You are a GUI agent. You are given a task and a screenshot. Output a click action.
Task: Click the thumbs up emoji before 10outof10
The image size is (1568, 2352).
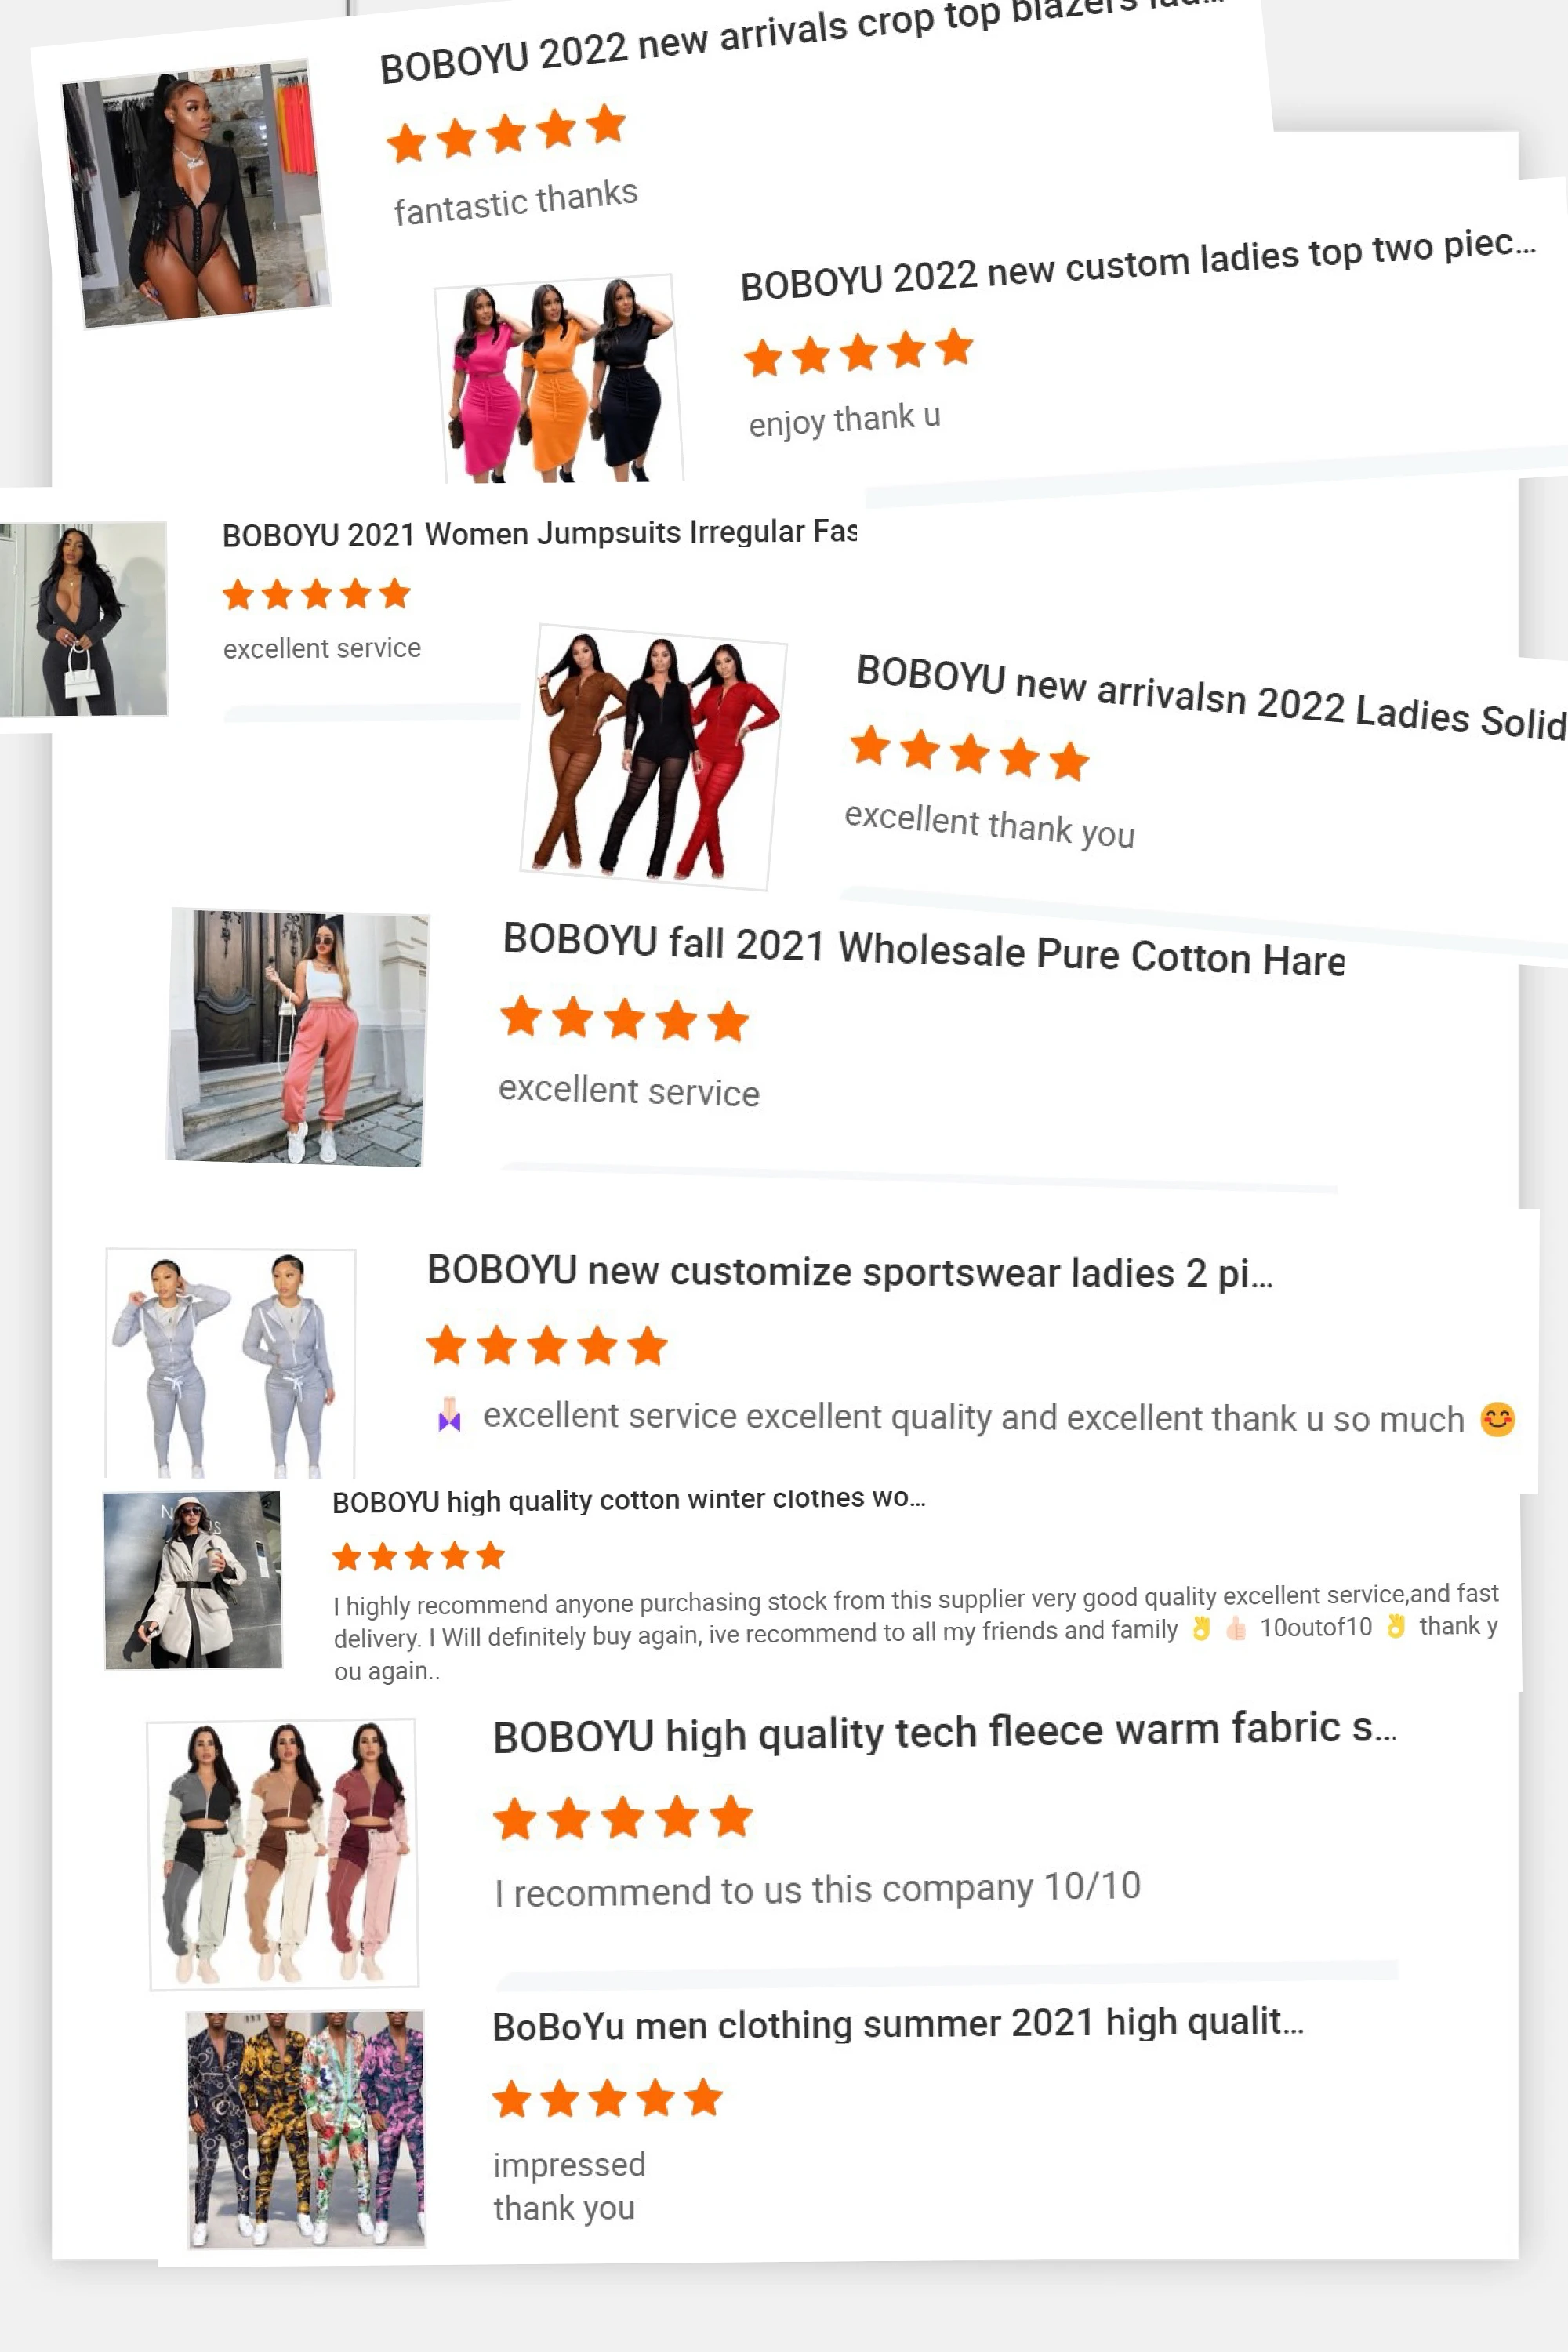[x=1236, y=1629]
